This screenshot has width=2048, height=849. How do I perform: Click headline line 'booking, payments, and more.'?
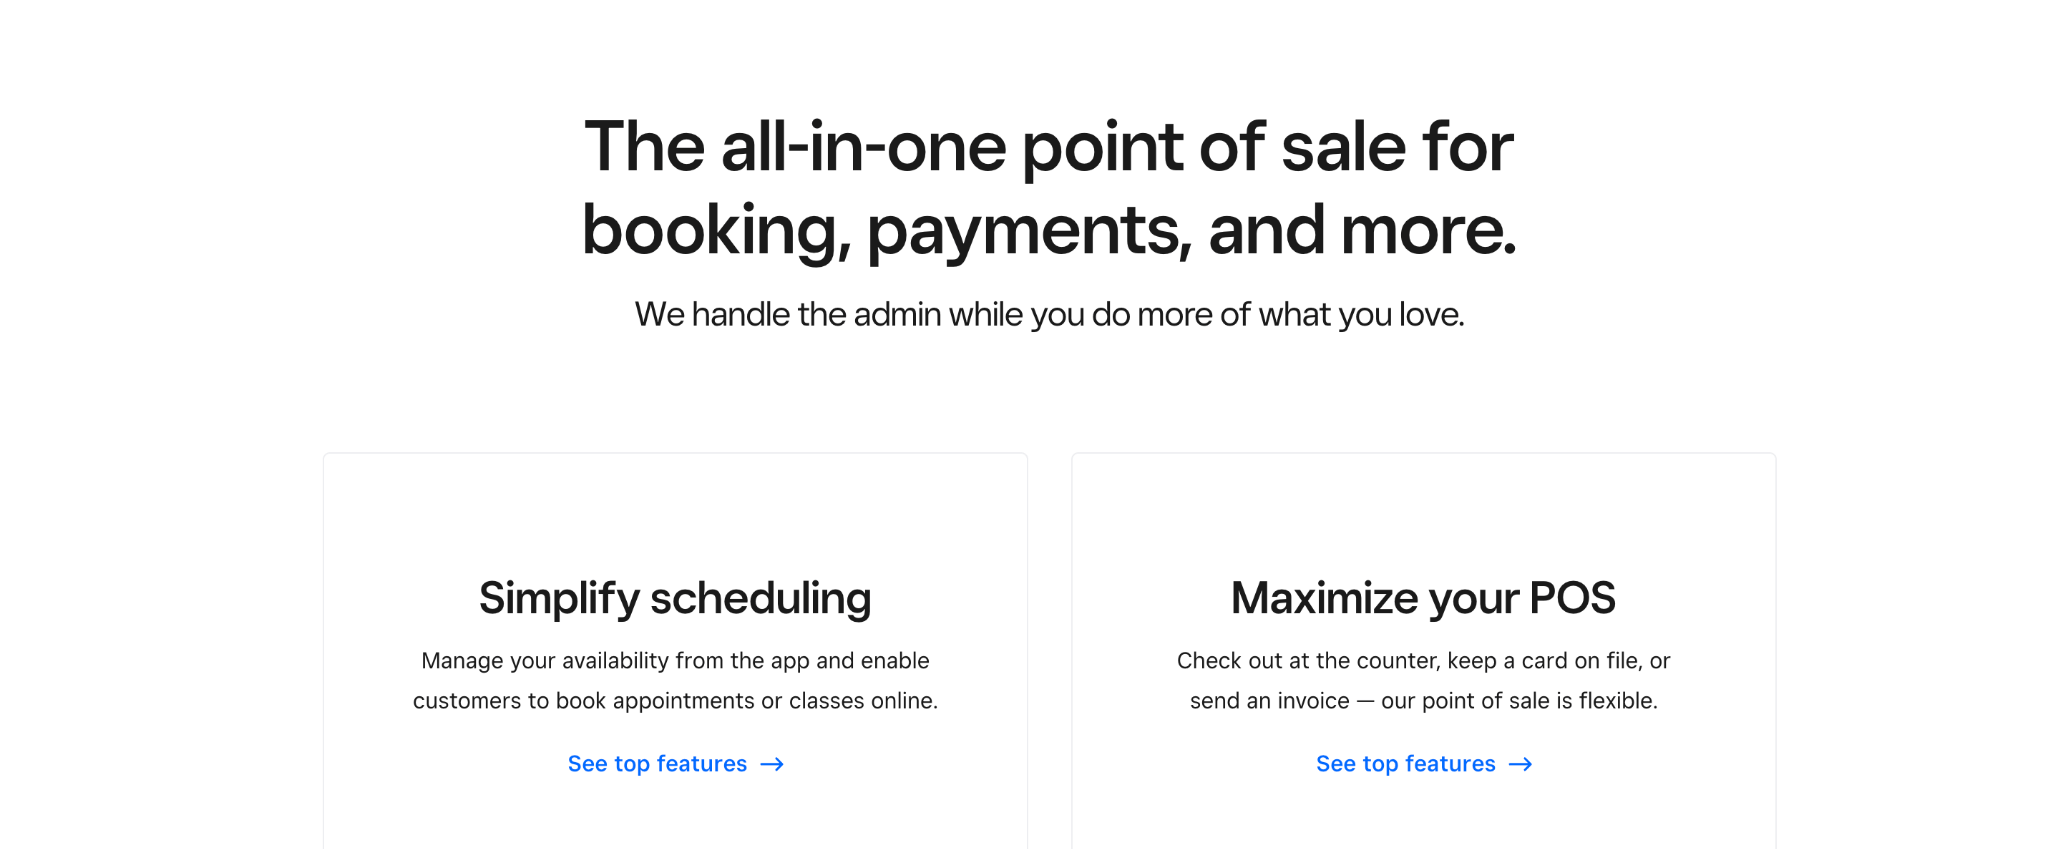pos(1049,230)
